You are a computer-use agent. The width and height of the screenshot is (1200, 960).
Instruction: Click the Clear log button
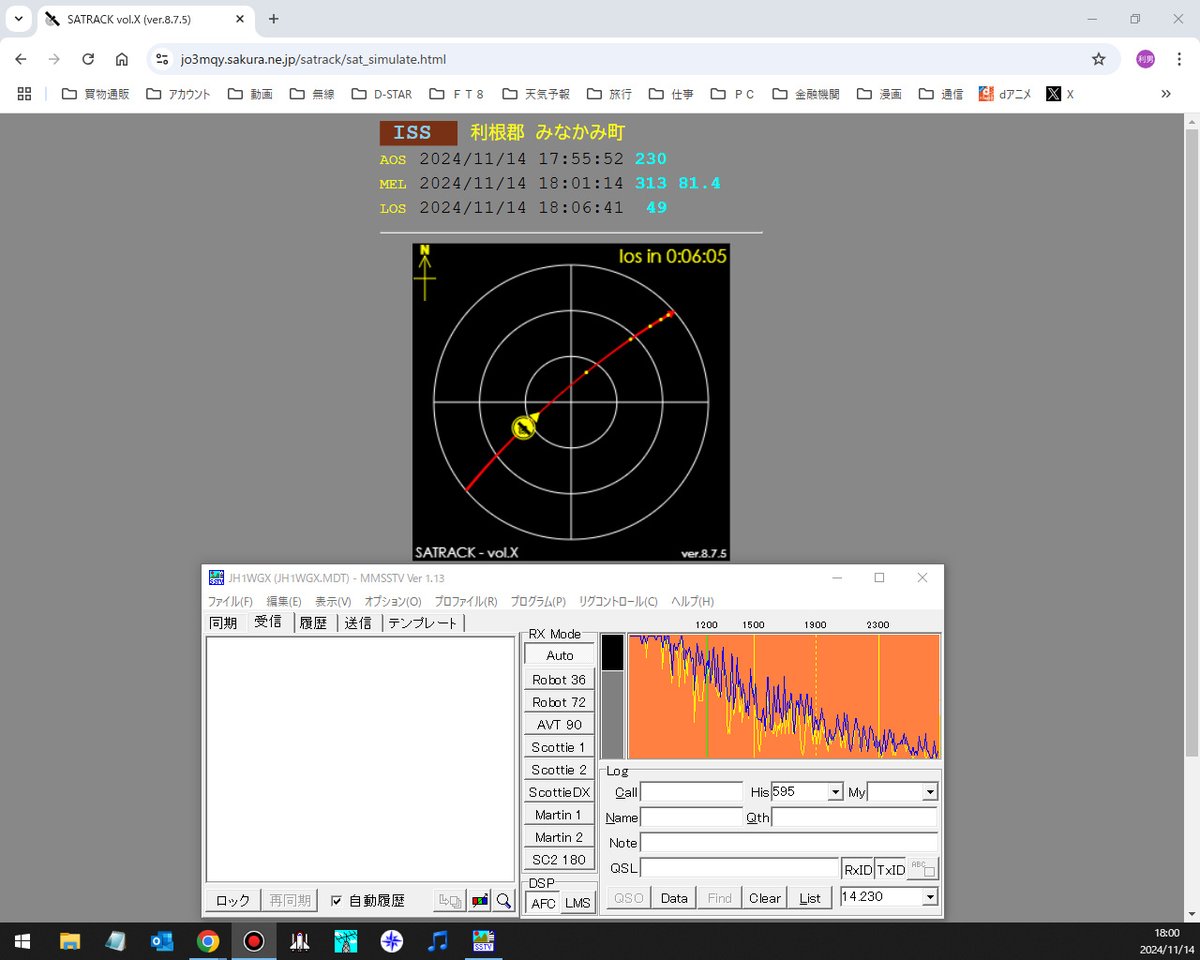[x=765, y=898]
